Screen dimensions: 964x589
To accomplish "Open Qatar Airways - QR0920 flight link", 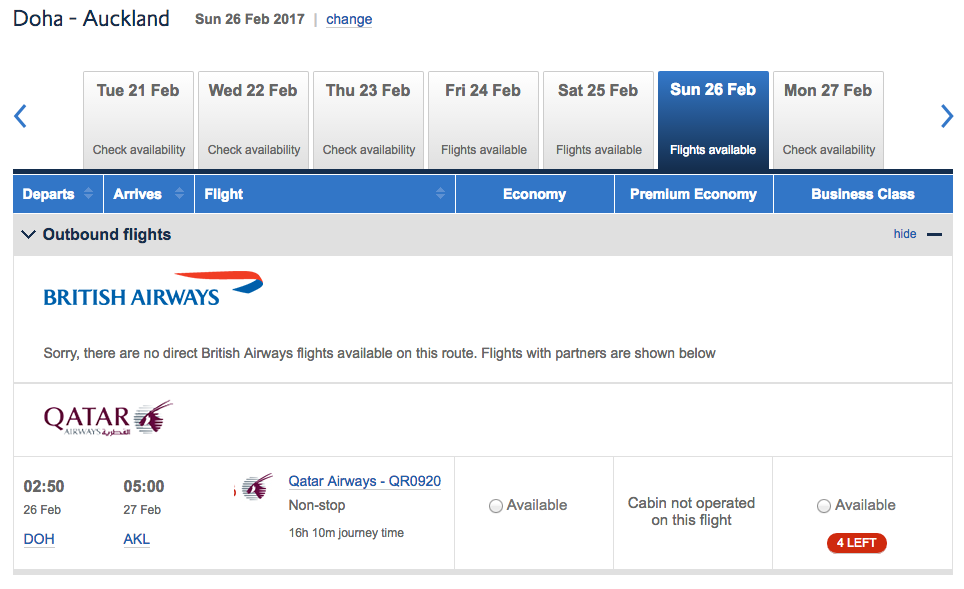I will 364,481.
